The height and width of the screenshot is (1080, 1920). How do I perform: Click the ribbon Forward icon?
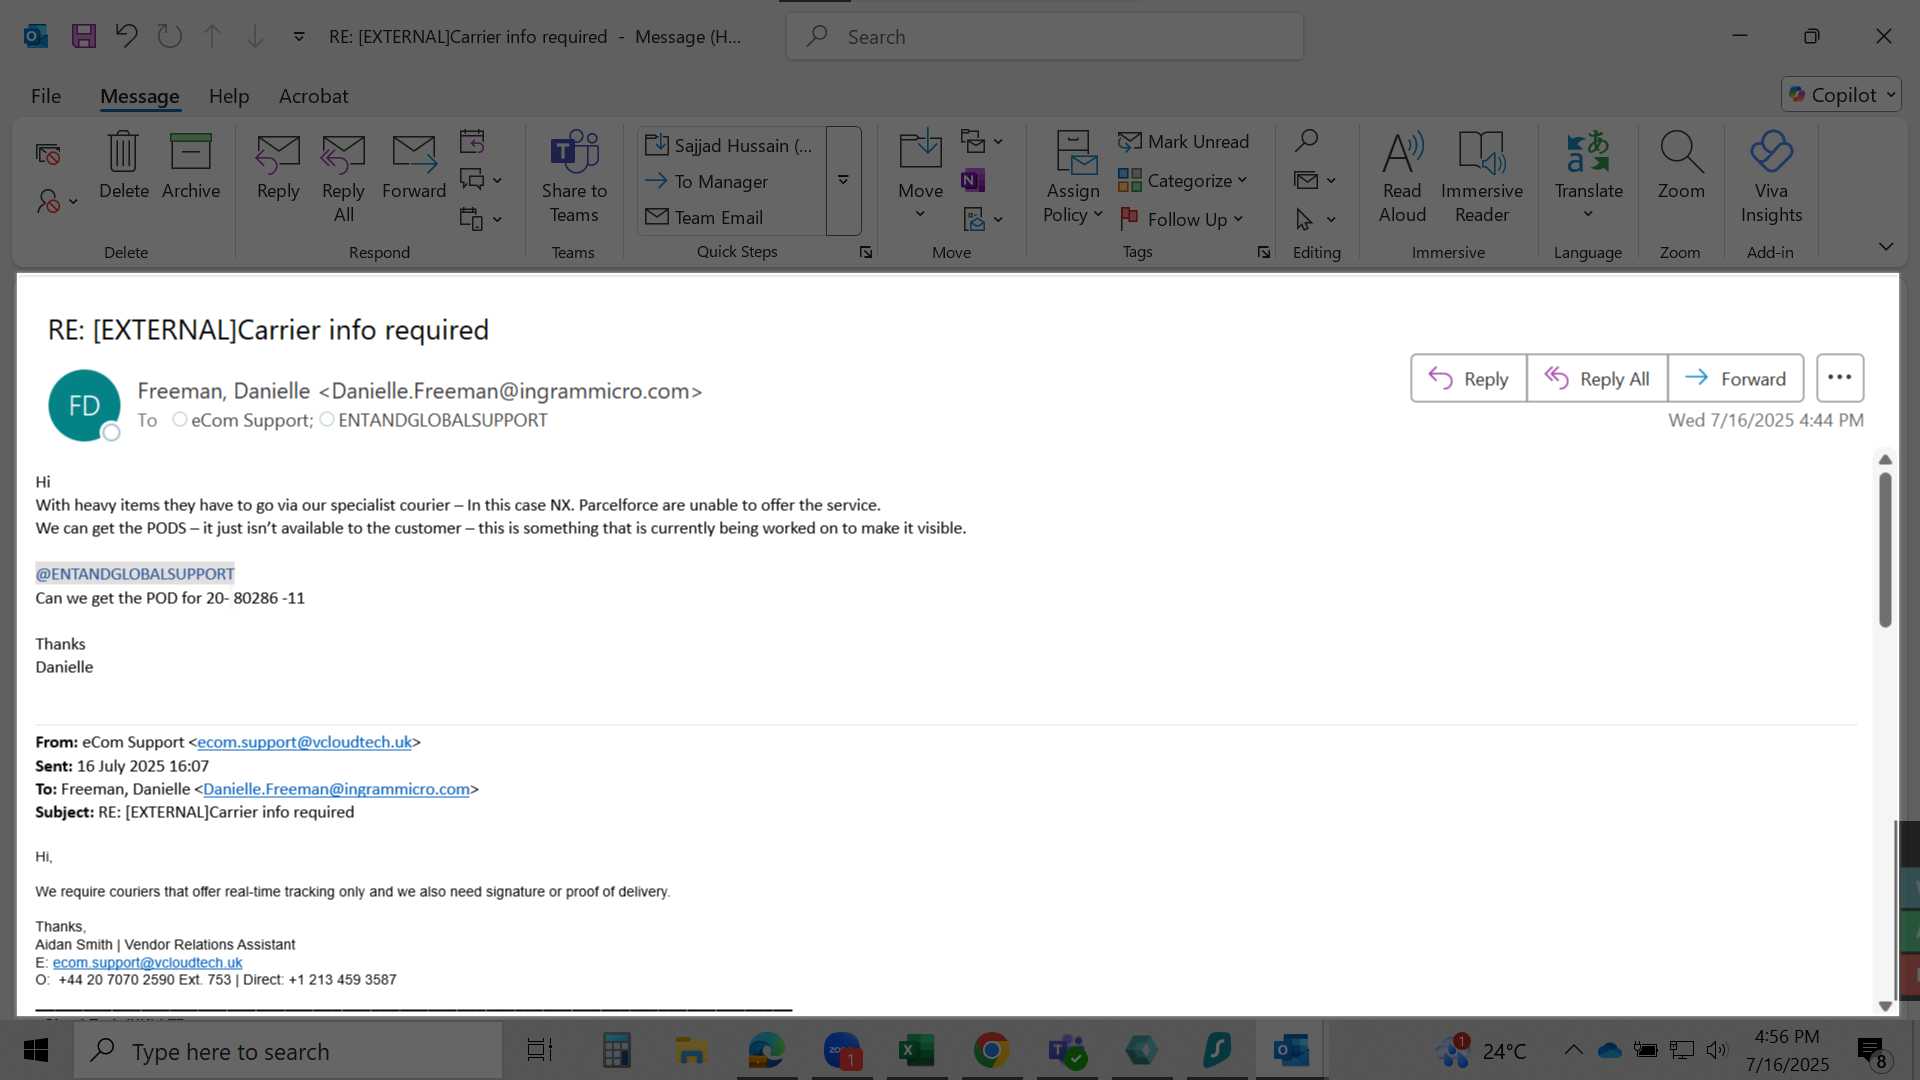click(414, 166)
